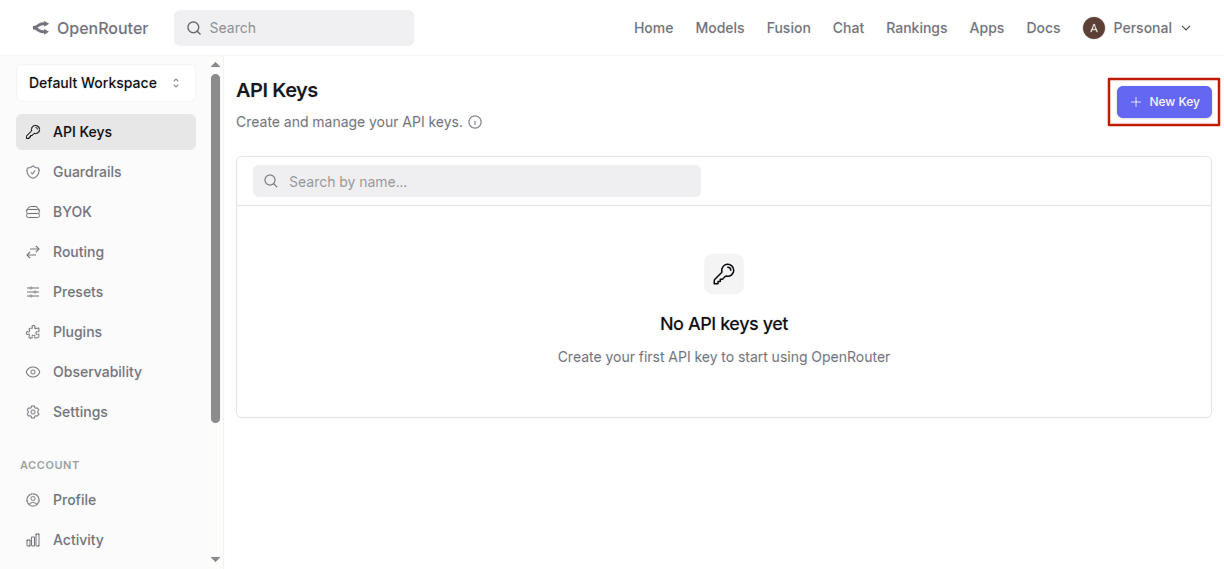Click the Guardrails shield icon
This screenshot has height=569, width=1224.
33,172
